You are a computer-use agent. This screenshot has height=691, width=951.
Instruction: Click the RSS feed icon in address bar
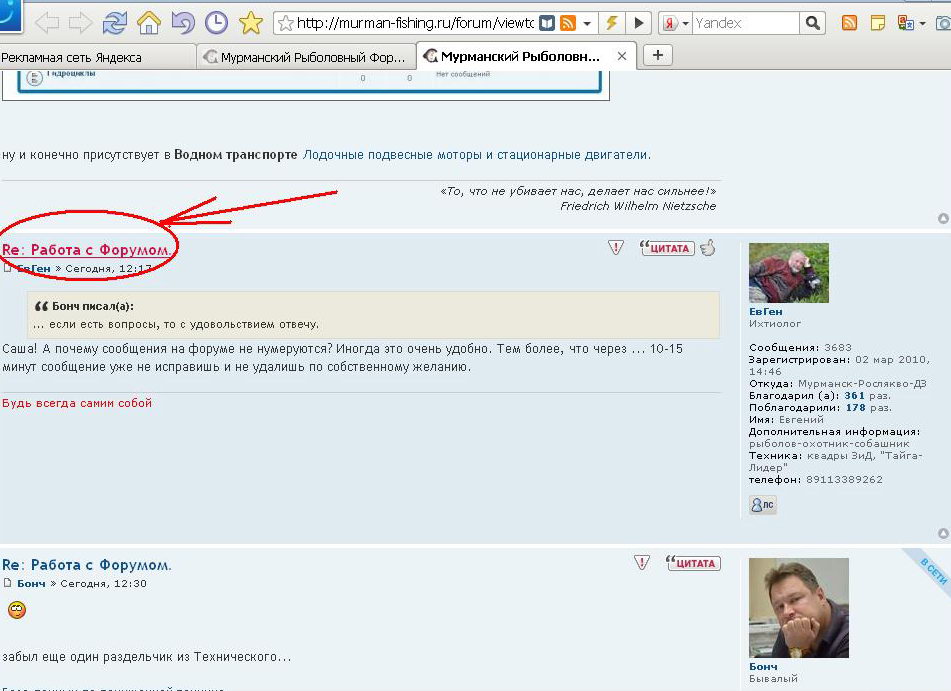[568, 23]
